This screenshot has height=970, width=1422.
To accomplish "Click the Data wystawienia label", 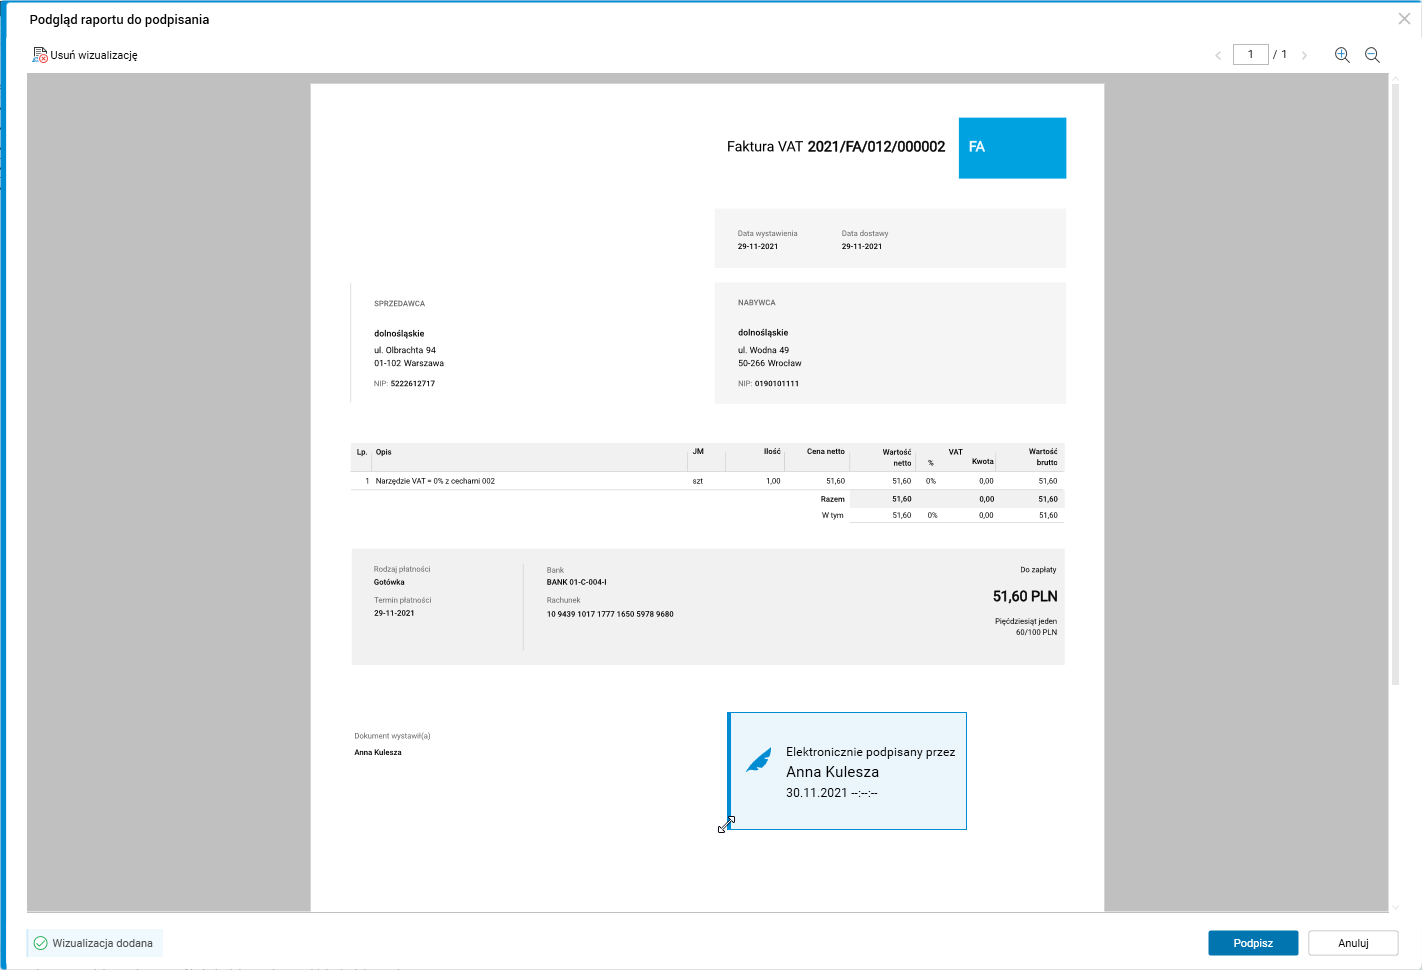I will (768, 234).
